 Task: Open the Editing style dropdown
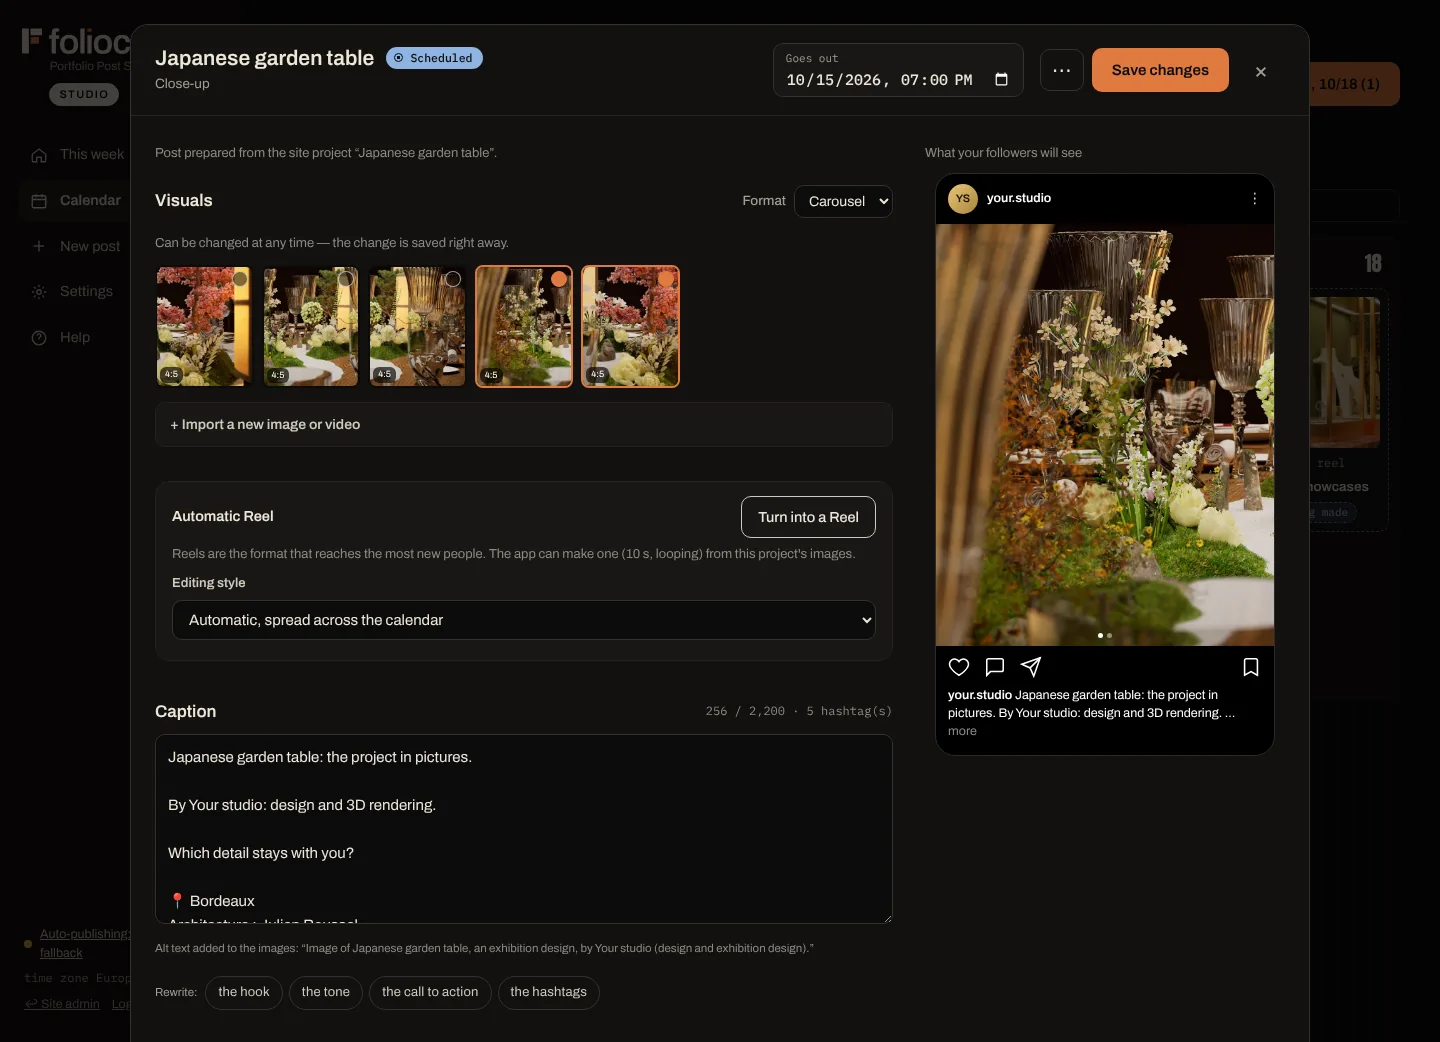click(524, 620)
